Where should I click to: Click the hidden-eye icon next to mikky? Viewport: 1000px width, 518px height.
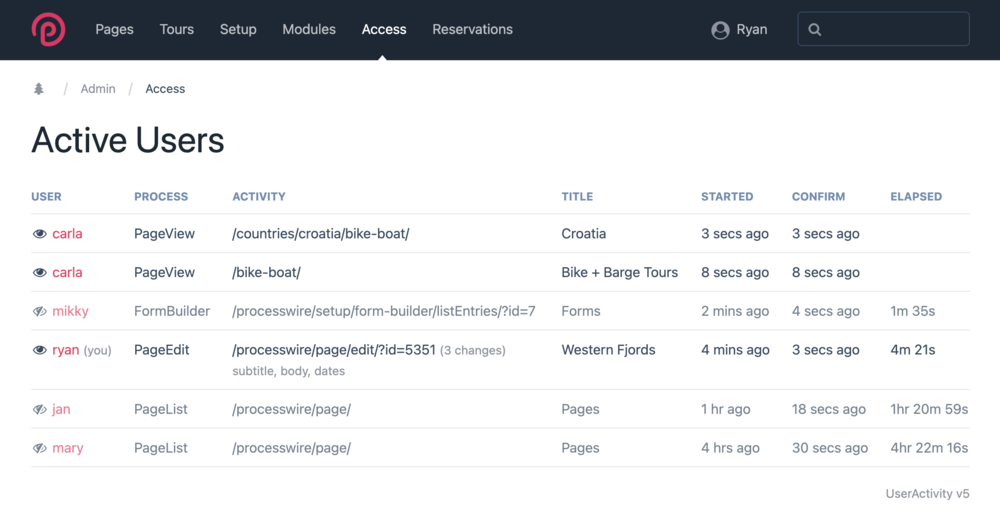click(40, 312)
